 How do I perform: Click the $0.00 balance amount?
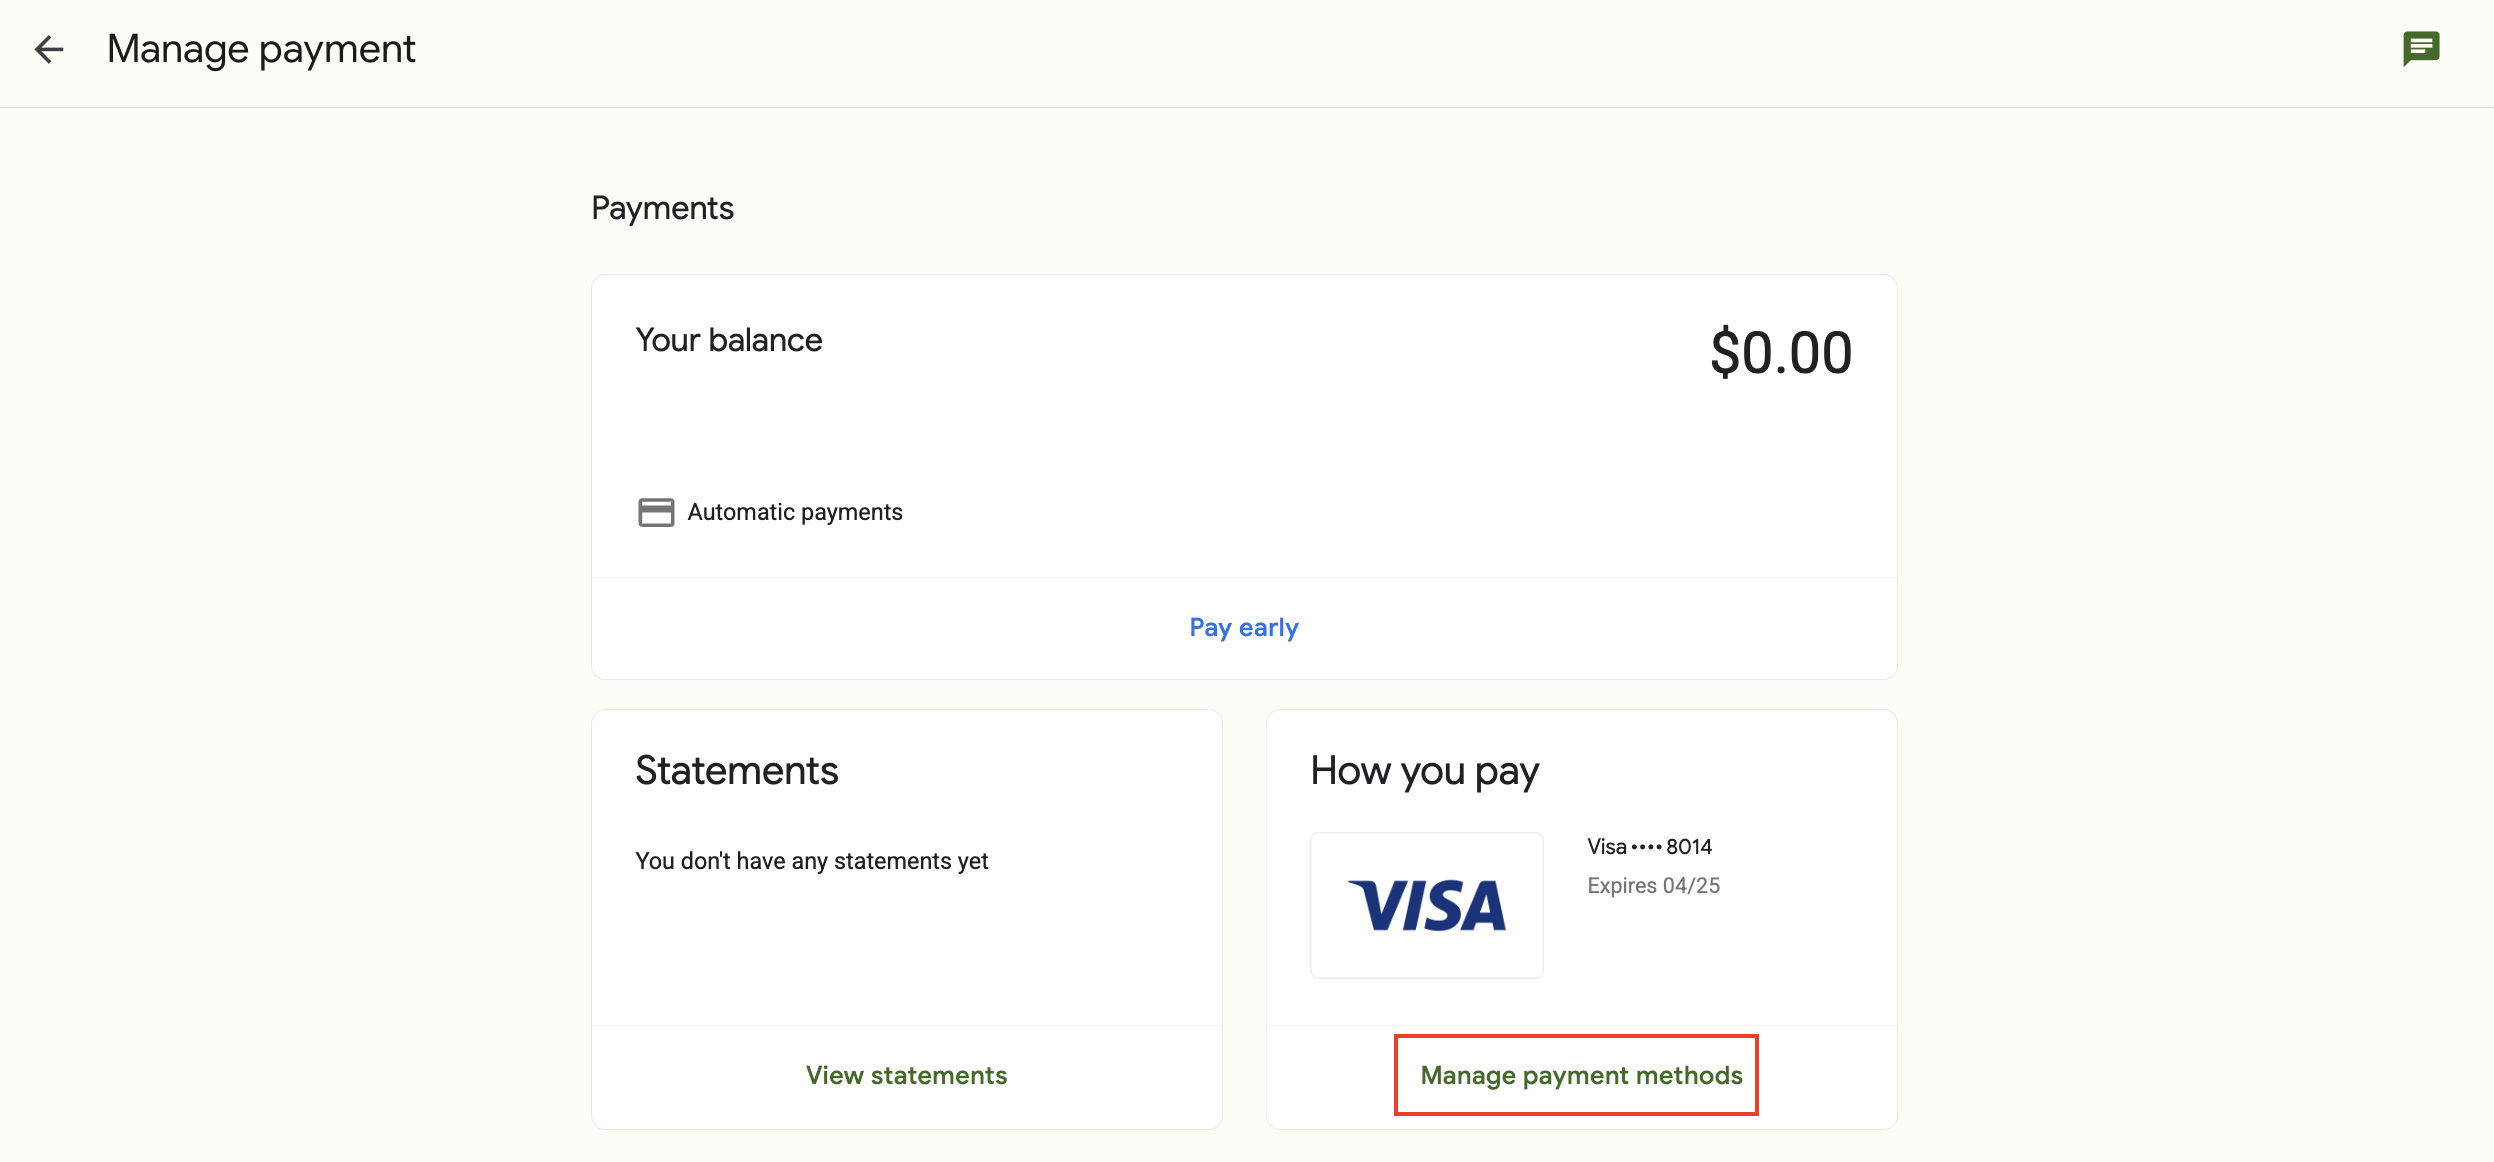click(x=1780, y=353)
